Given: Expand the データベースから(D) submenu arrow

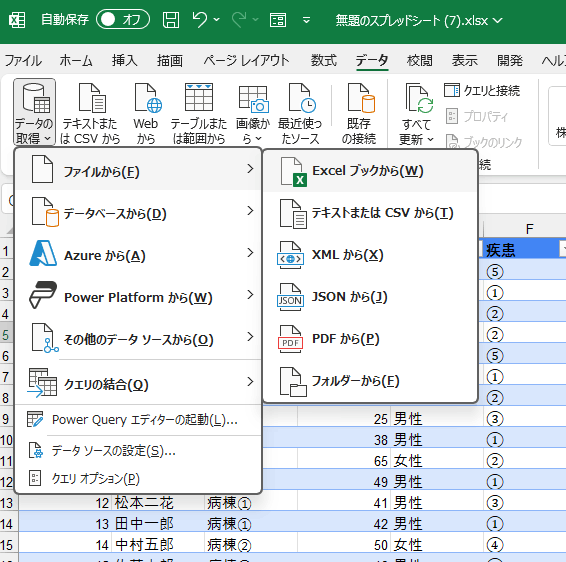Looking at the screenshot, I should (x=250, y=211).
